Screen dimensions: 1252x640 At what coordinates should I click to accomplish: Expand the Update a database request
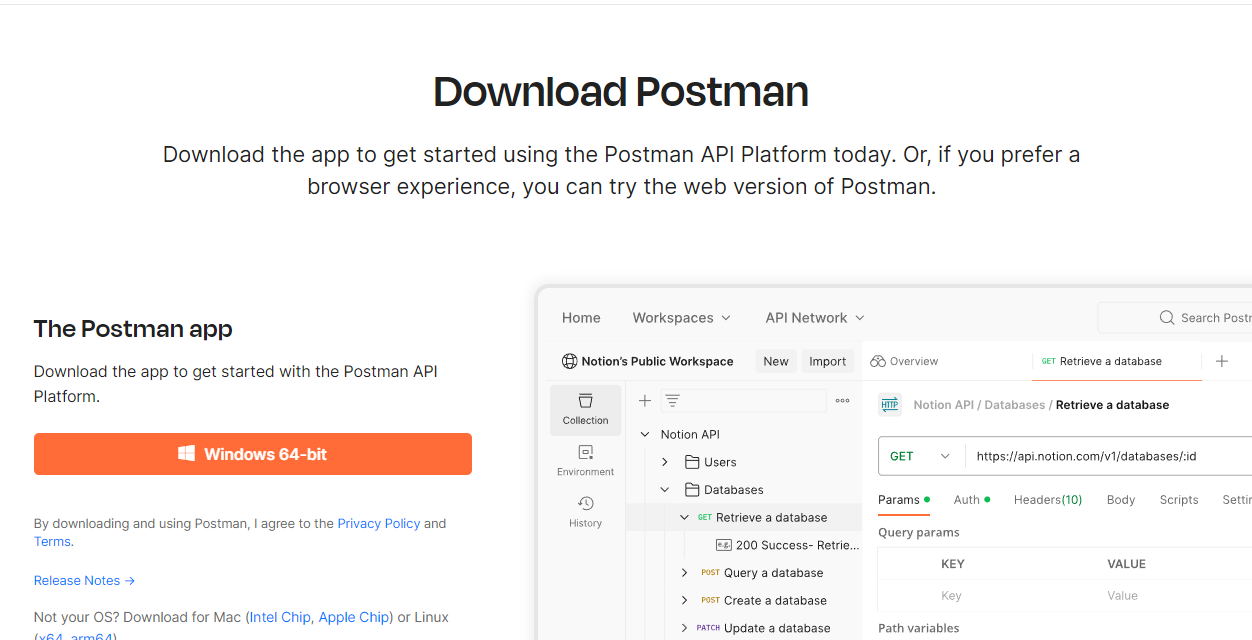pos(685,628)
